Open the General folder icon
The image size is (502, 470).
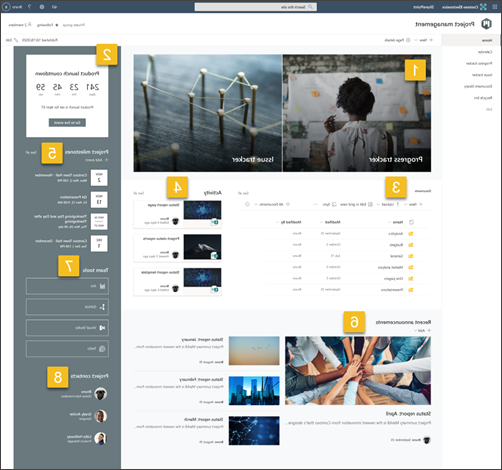pyautogui.click(x=411, y=256)
